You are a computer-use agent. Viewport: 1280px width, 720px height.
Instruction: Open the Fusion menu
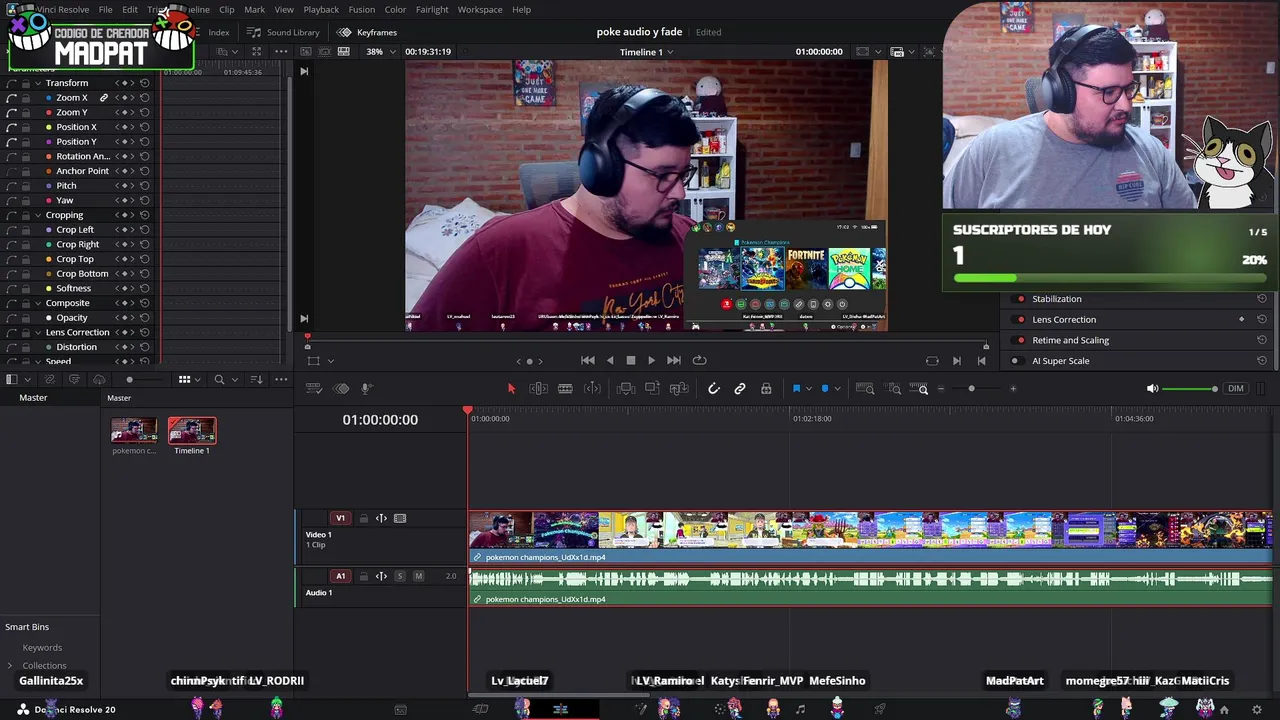click(x=362, y=9)
